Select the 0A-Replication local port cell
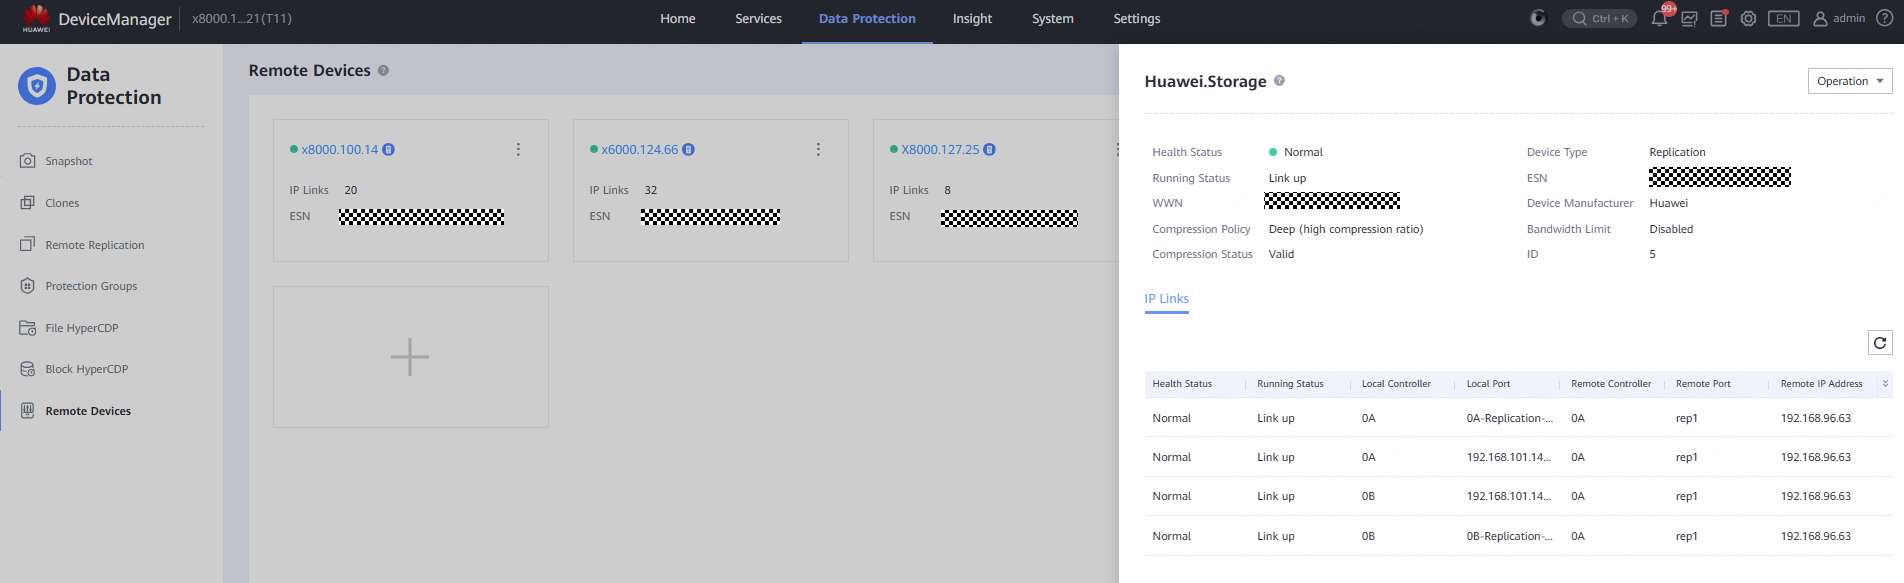The height and width of the screenshot is (583, 1904). click(x=1509, y=419)
